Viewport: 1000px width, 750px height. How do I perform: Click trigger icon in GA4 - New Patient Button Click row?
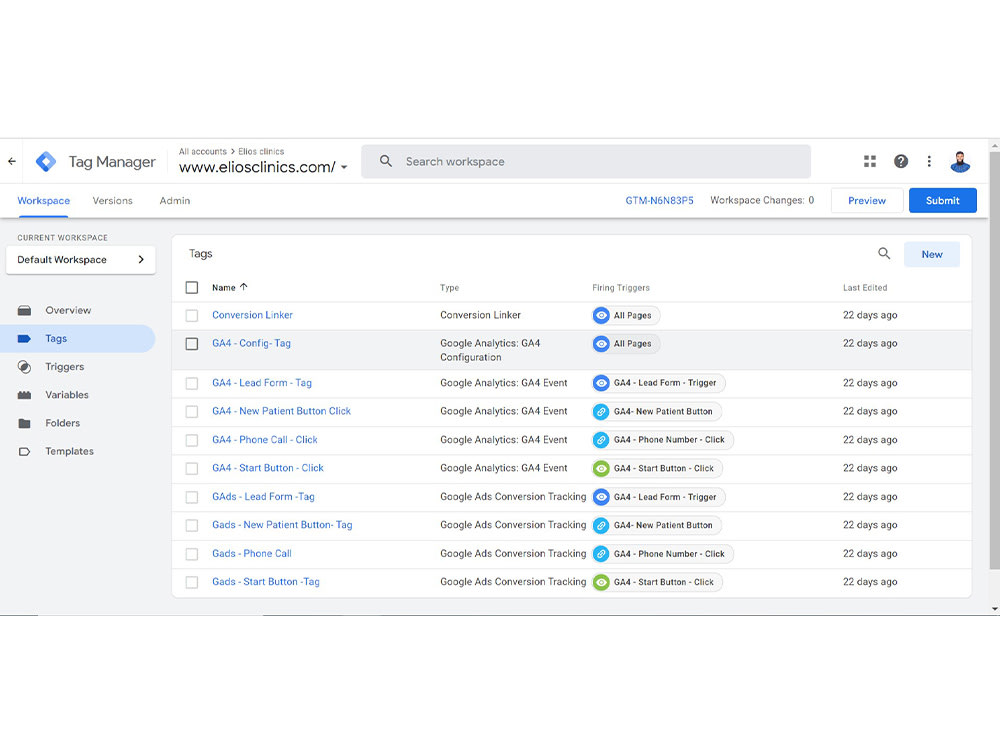[x=601, y=411]
